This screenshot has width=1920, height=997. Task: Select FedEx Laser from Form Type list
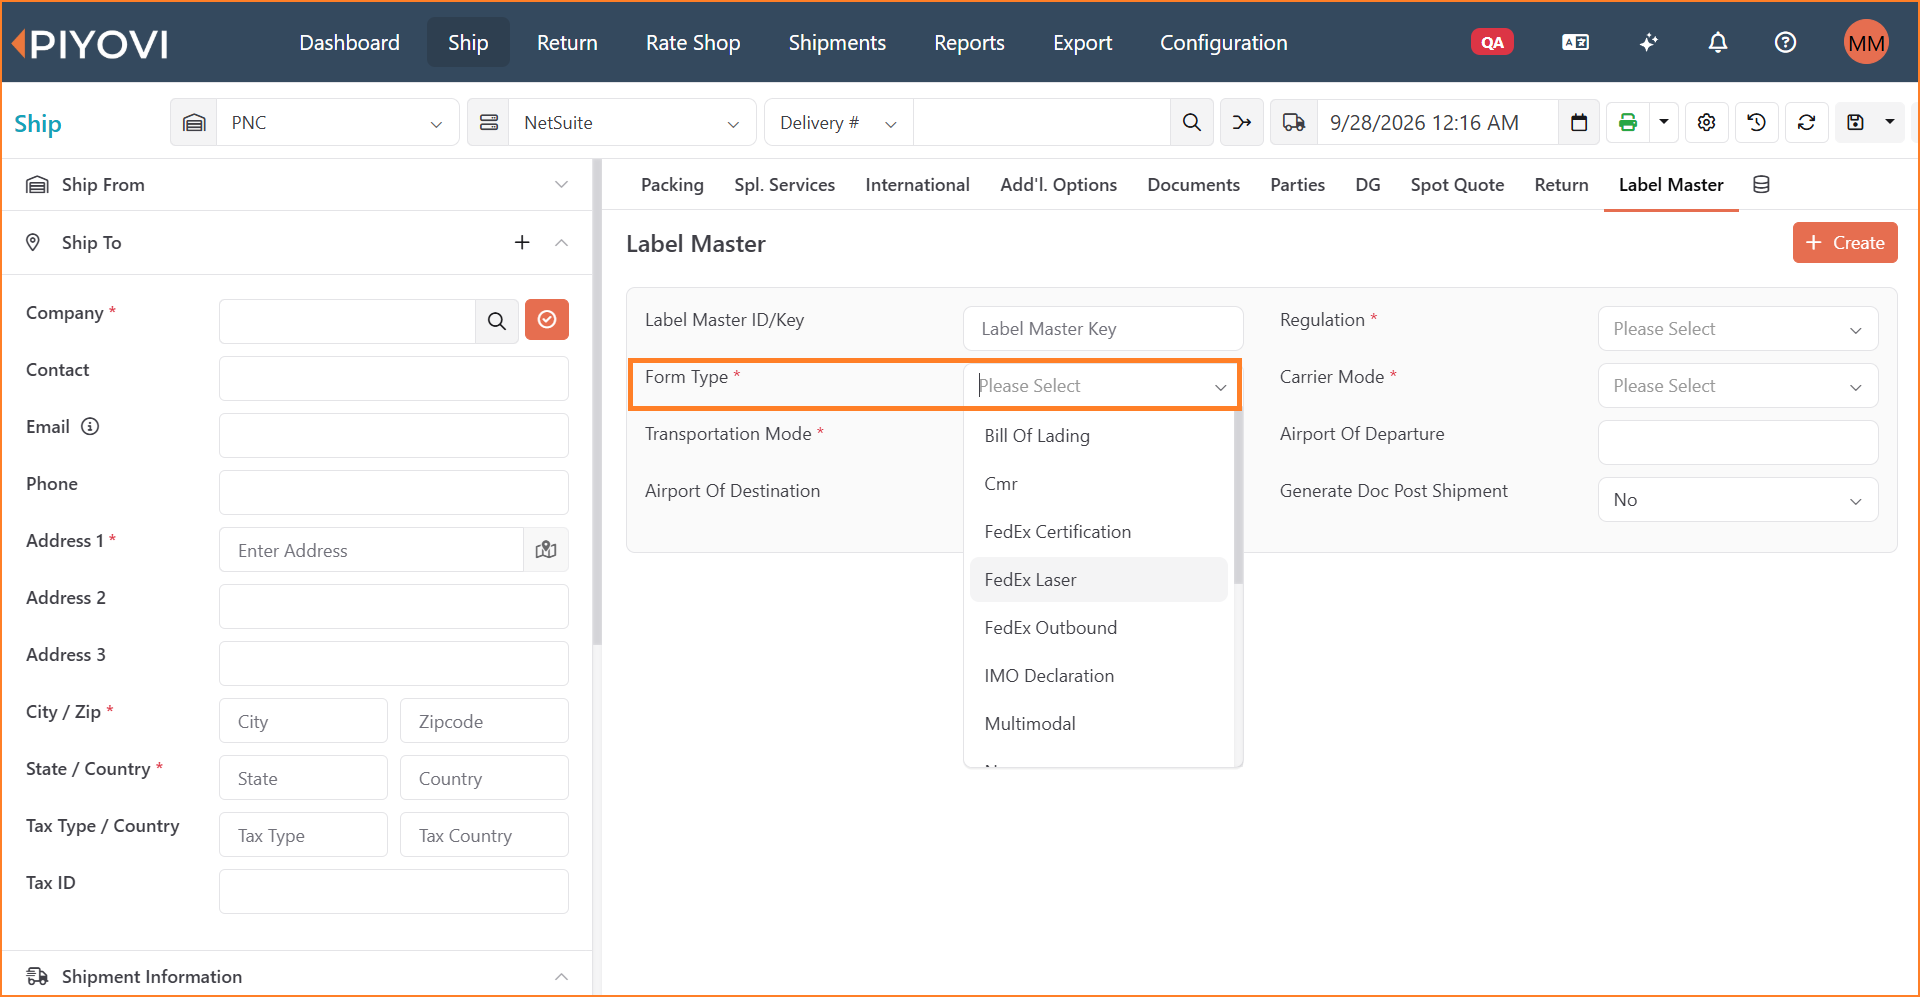(1098, 579)
